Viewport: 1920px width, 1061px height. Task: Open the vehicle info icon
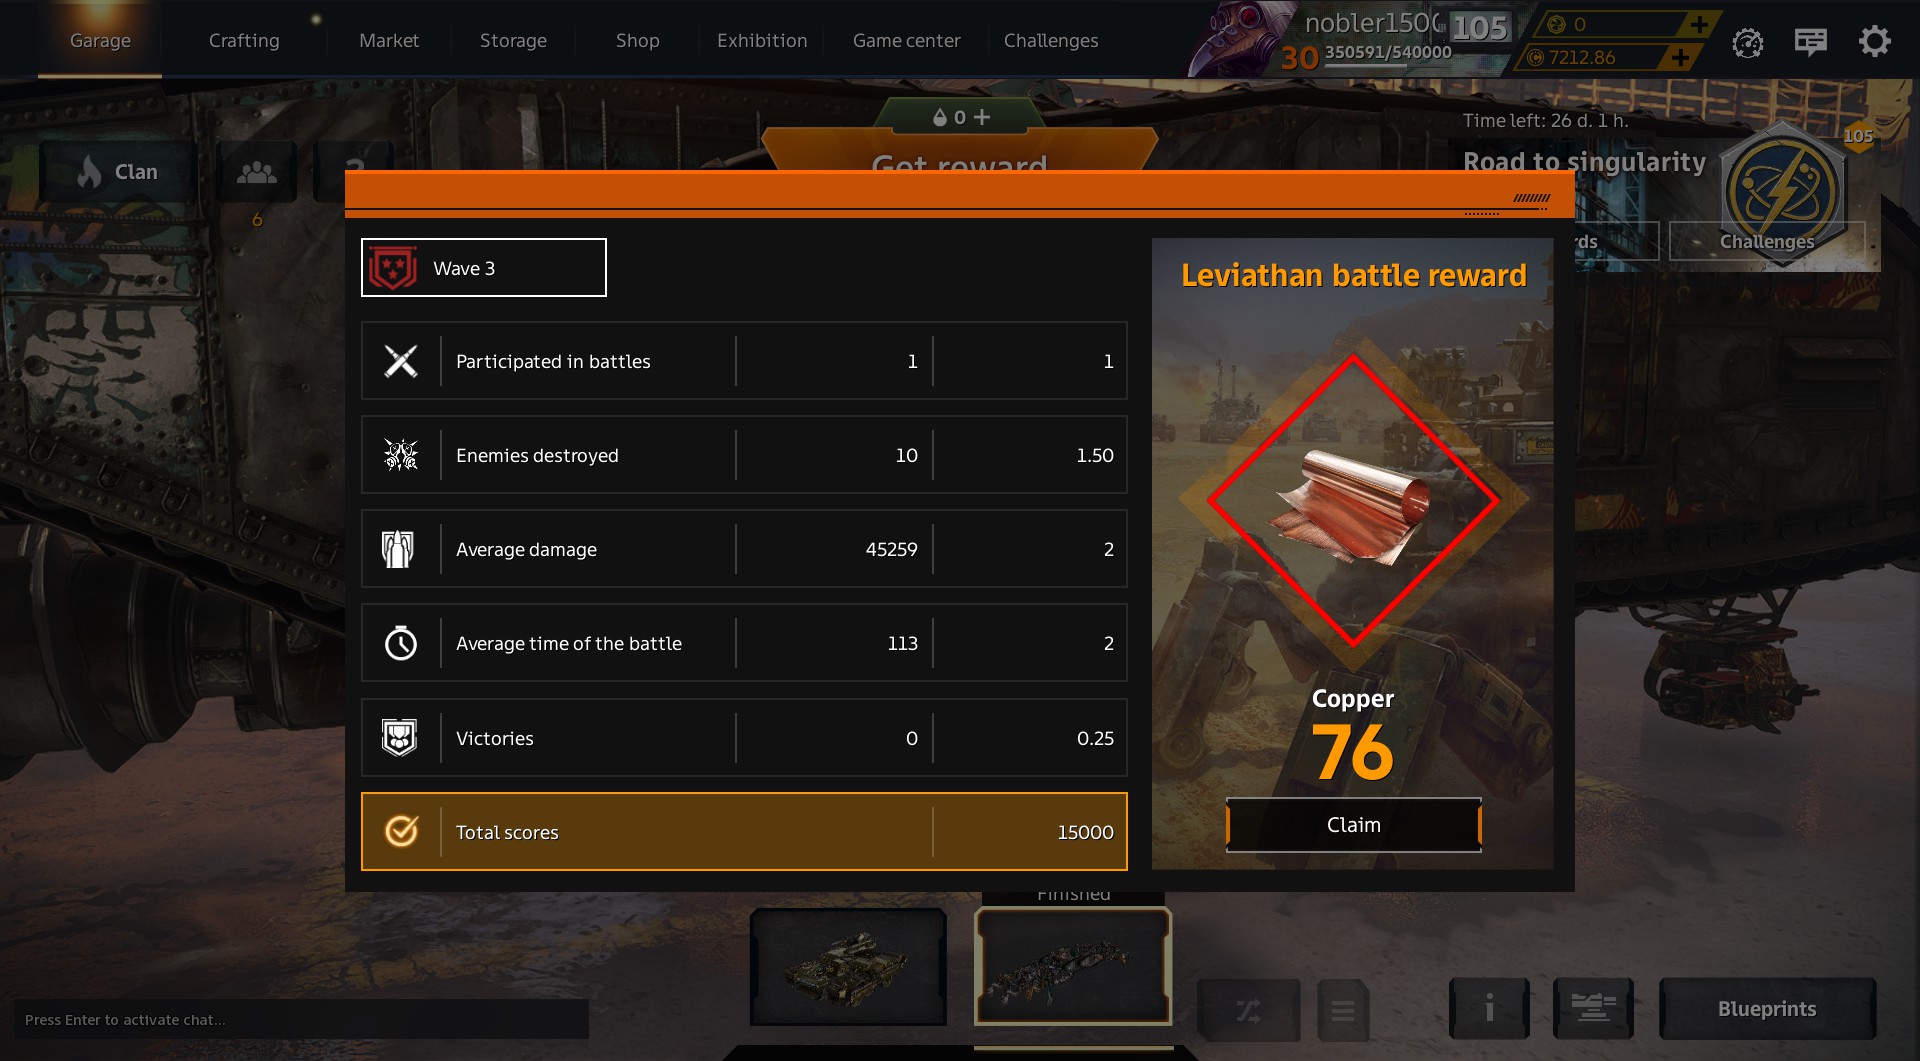[1489, 1008]
